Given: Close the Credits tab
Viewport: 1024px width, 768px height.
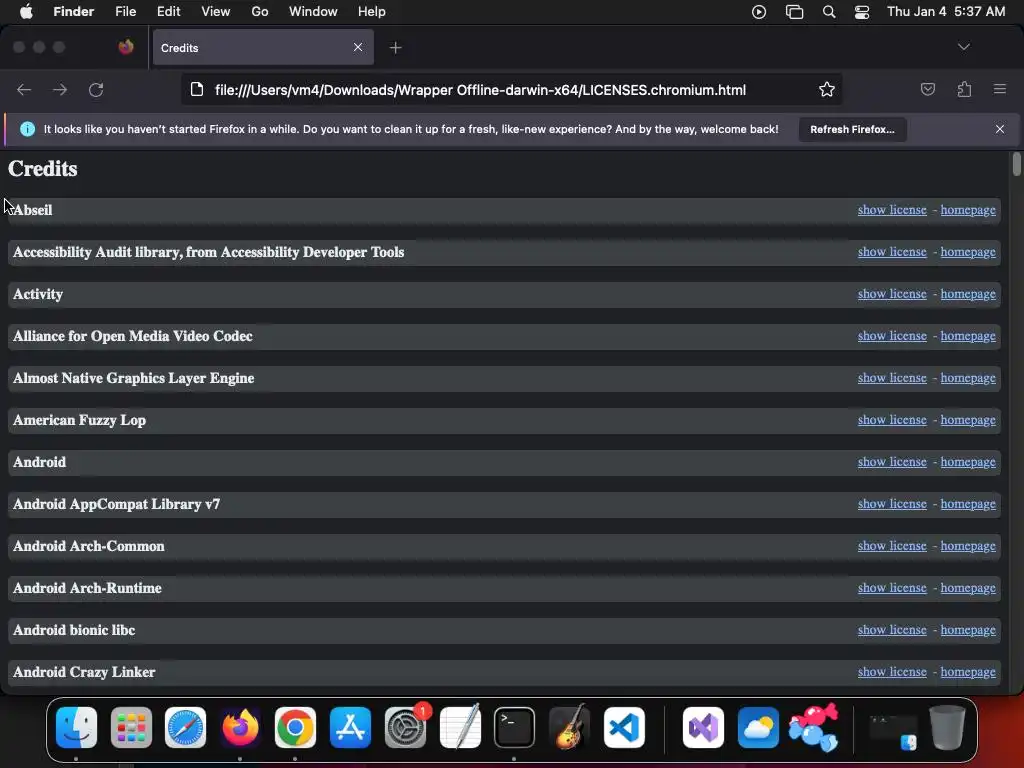Looking at the screenshot, I should pos(358,47).
